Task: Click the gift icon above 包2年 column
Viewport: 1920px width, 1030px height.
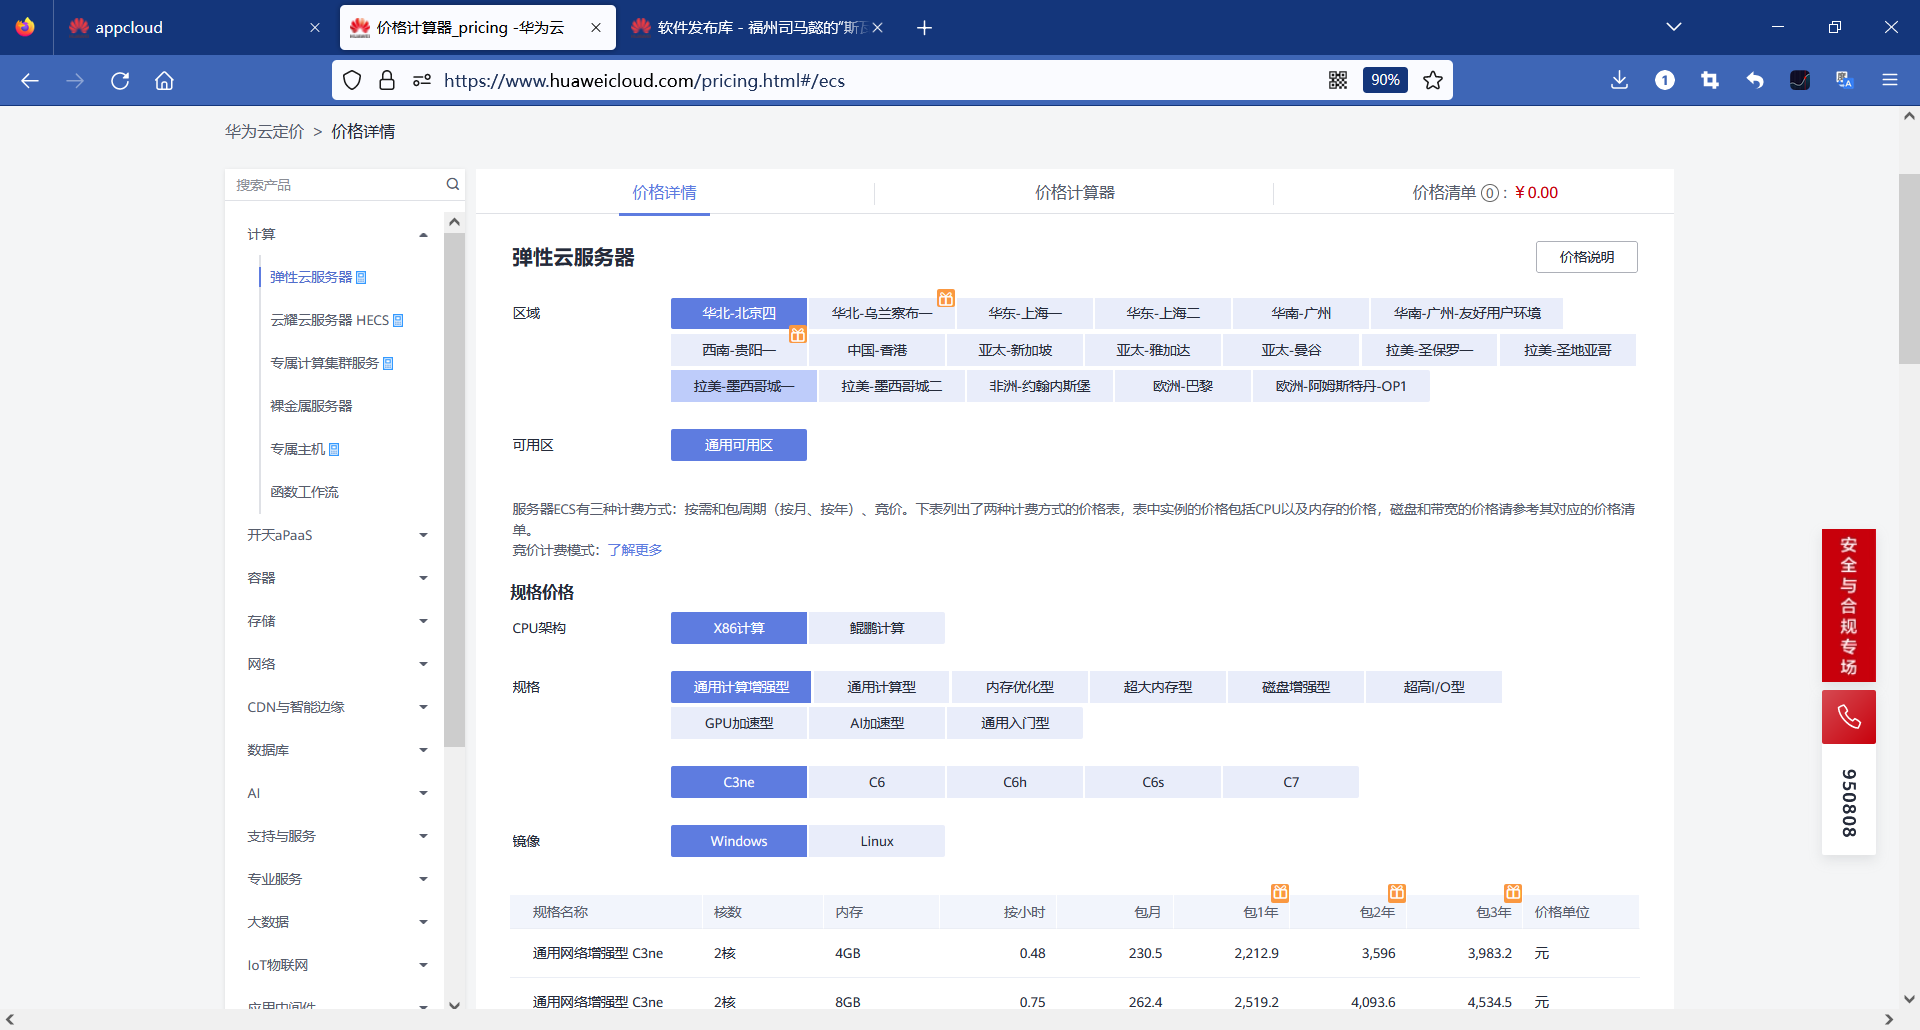Action: tap(1397, 892)
